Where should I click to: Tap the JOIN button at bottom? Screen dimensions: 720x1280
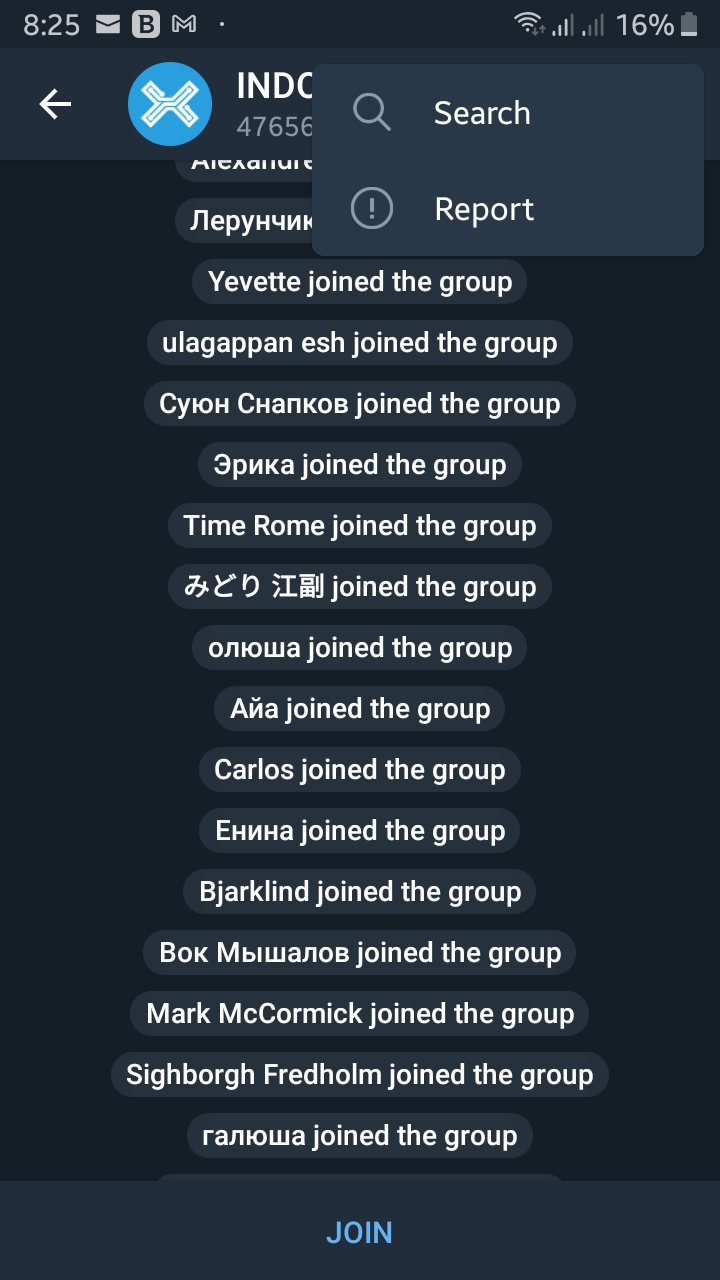coord(360,1232)
